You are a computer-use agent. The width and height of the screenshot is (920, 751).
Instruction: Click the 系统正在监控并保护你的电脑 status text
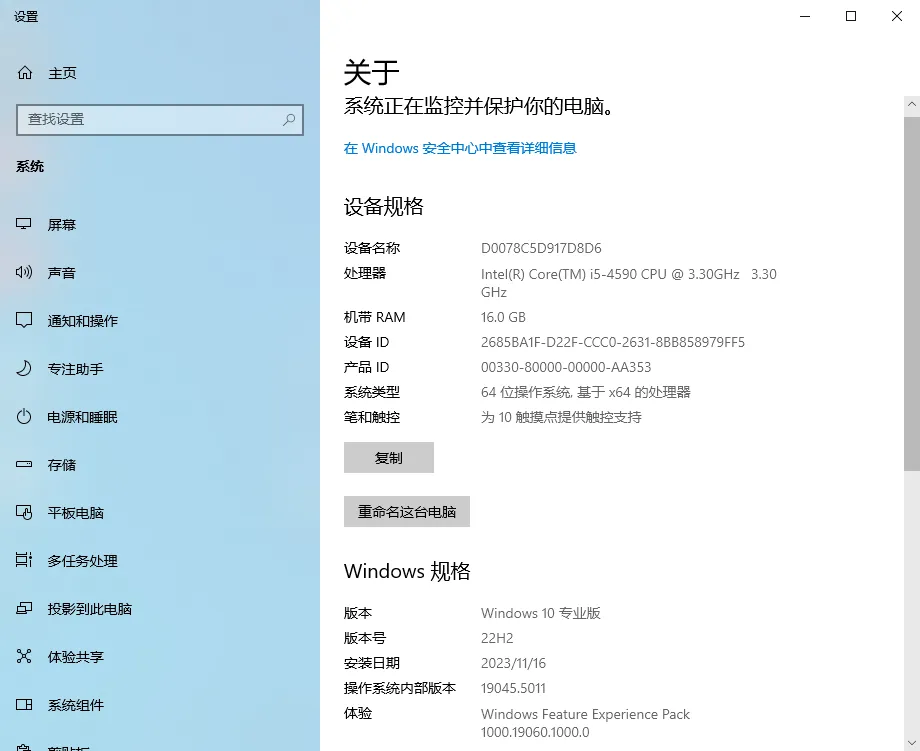click(478, 106)
